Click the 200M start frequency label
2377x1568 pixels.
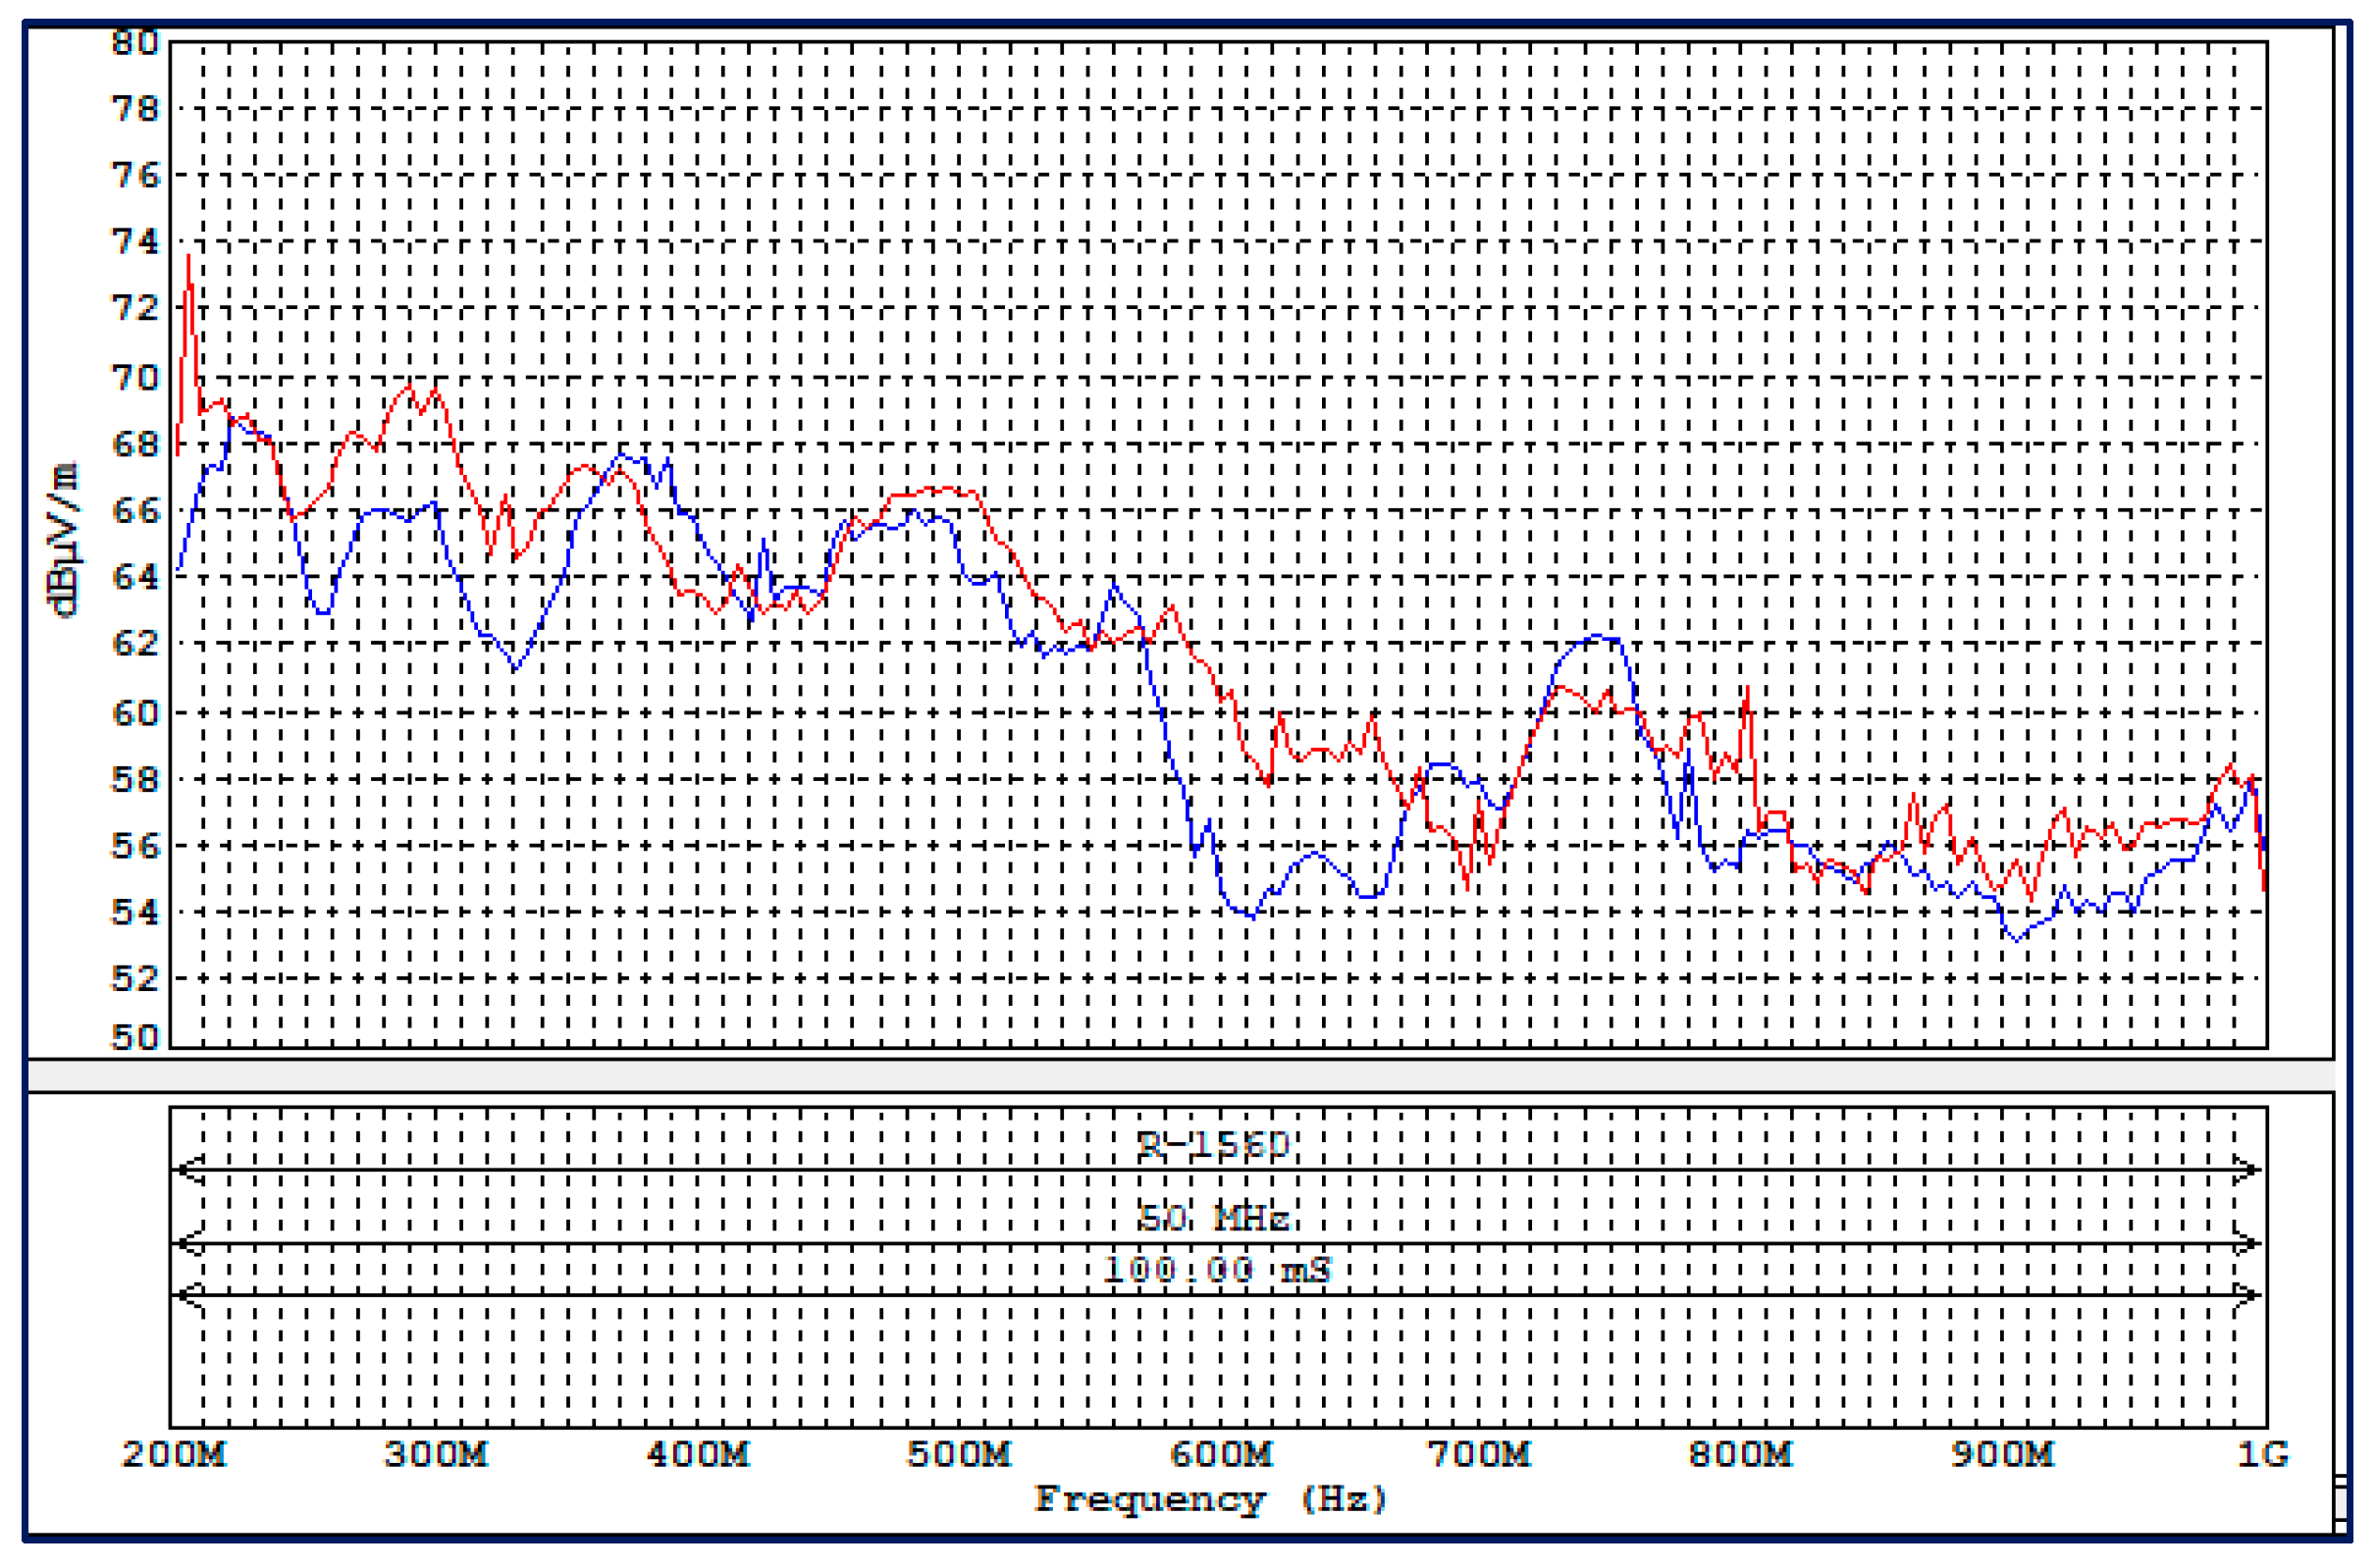point(174,1453)
